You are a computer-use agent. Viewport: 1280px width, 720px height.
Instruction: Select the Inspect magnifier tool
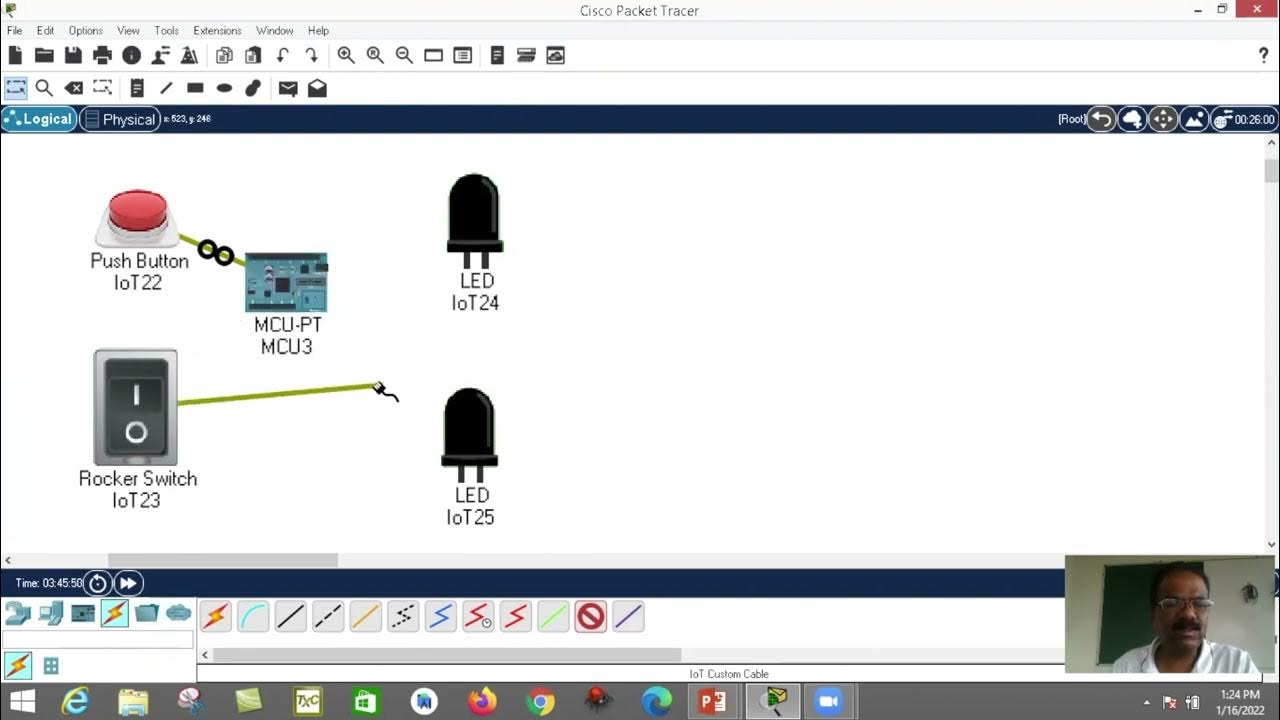[x=44, y=88]
